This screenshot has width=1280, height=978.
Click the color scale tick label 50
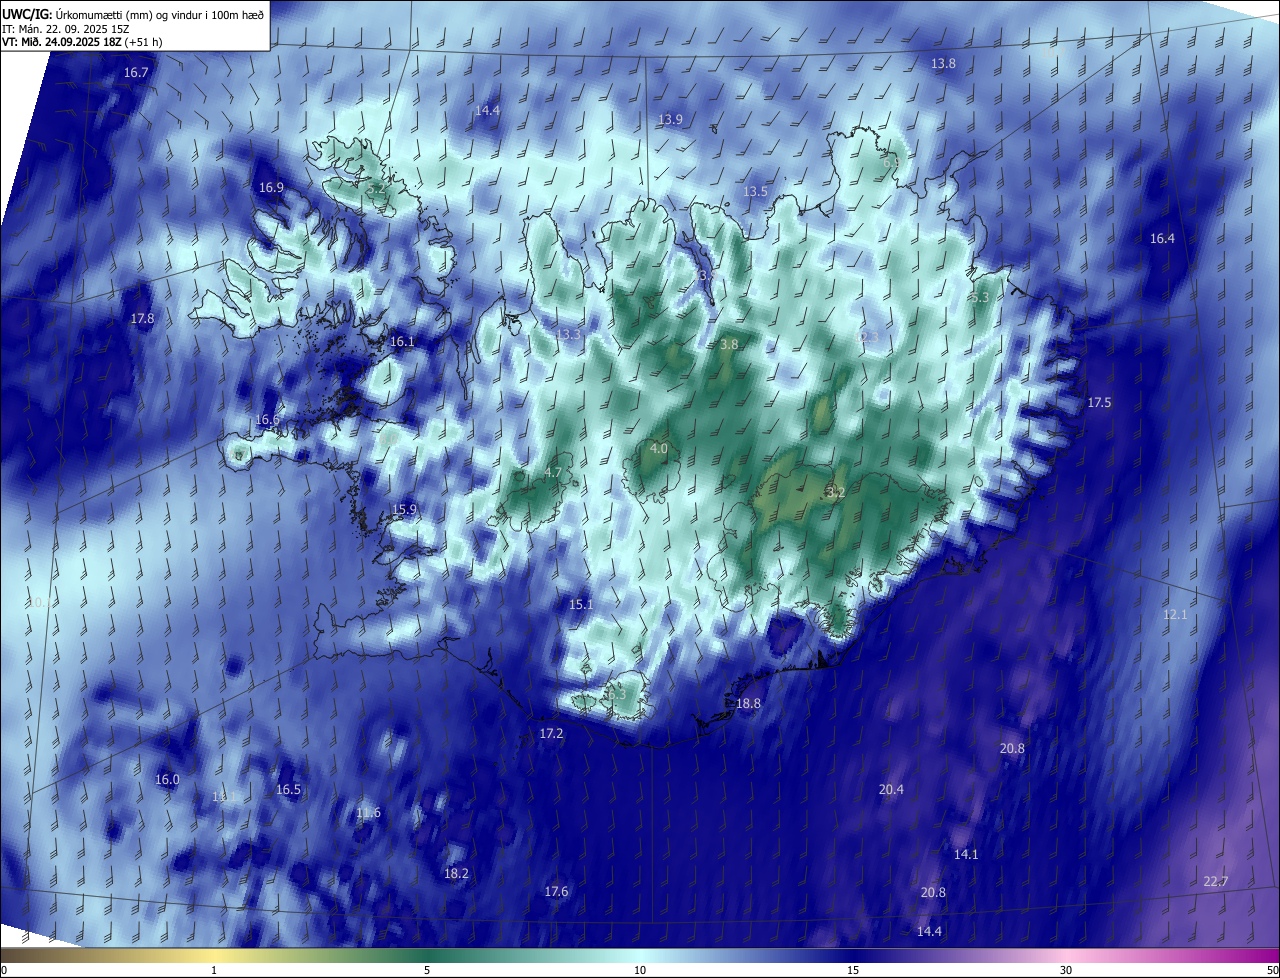(x=1272, y=970)
